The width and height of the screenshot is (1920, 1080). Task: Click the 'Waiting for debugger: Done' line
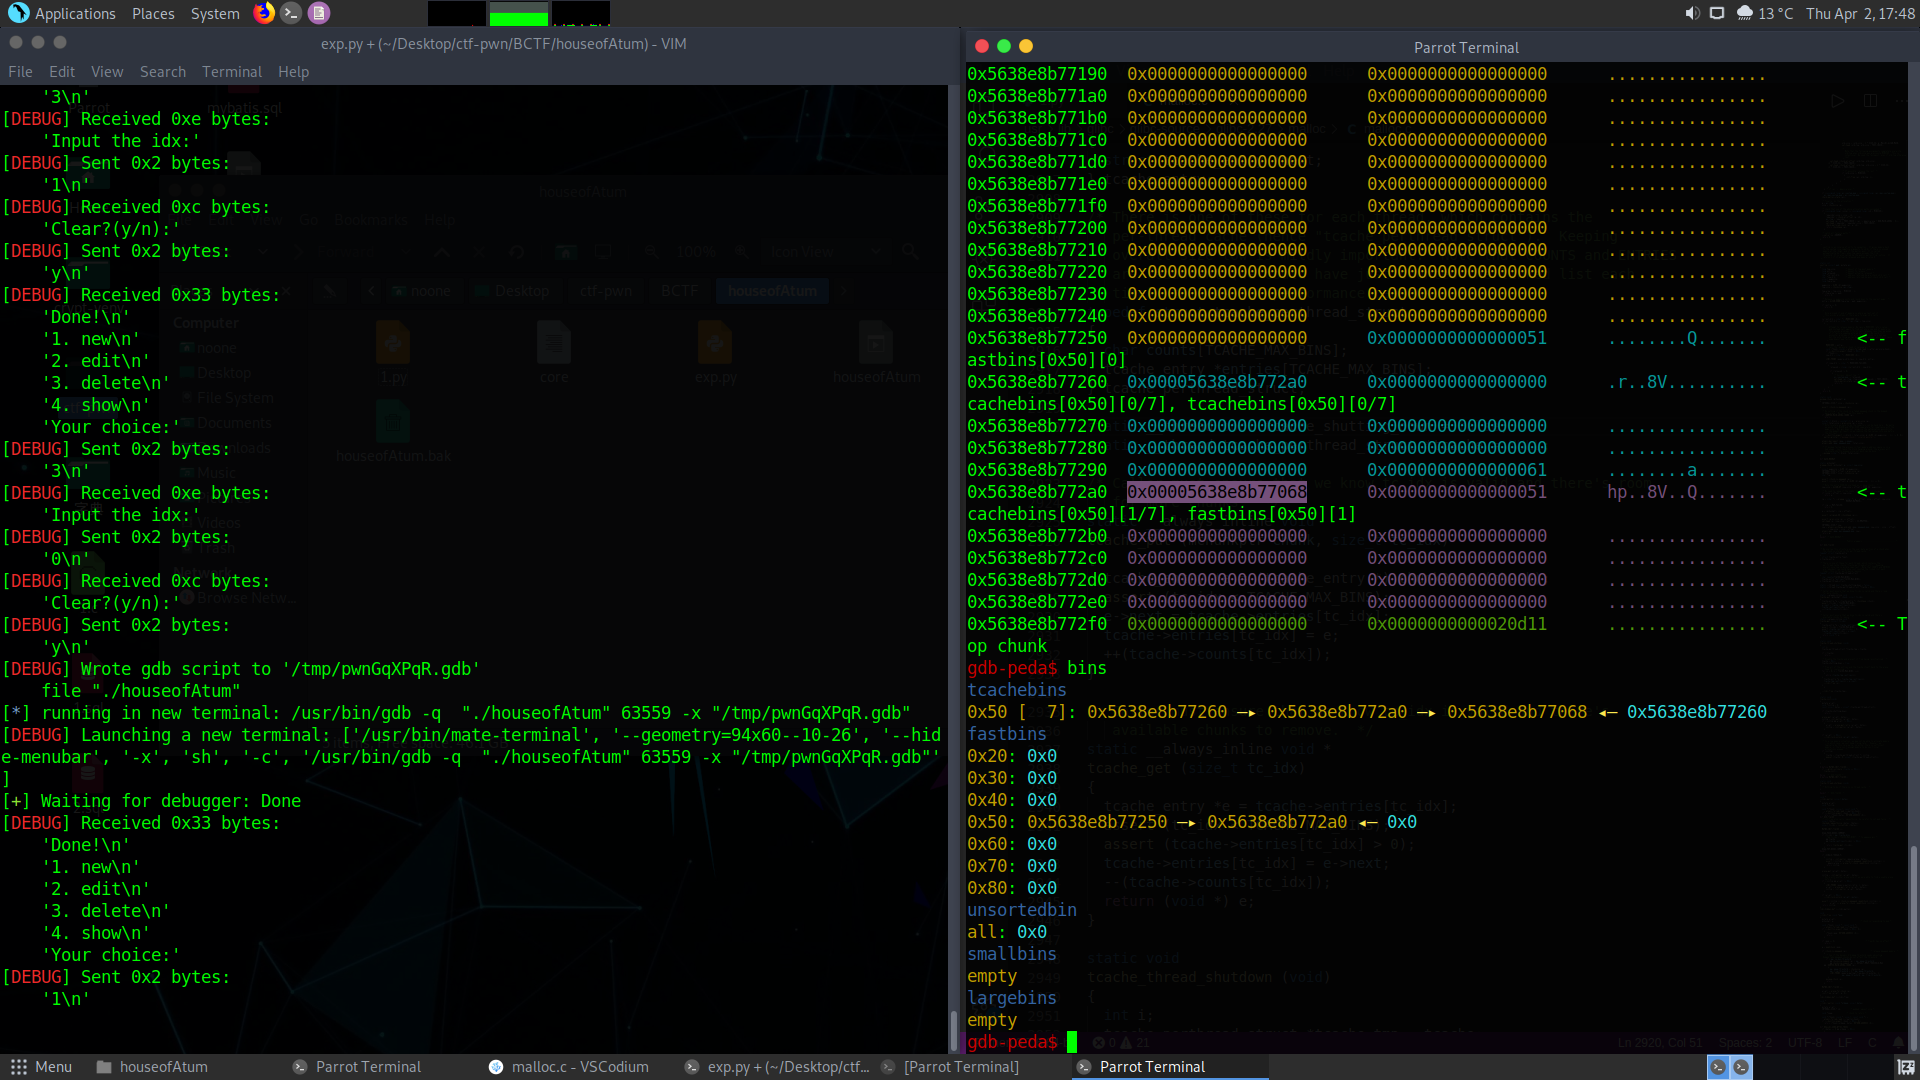click(151, 801)
